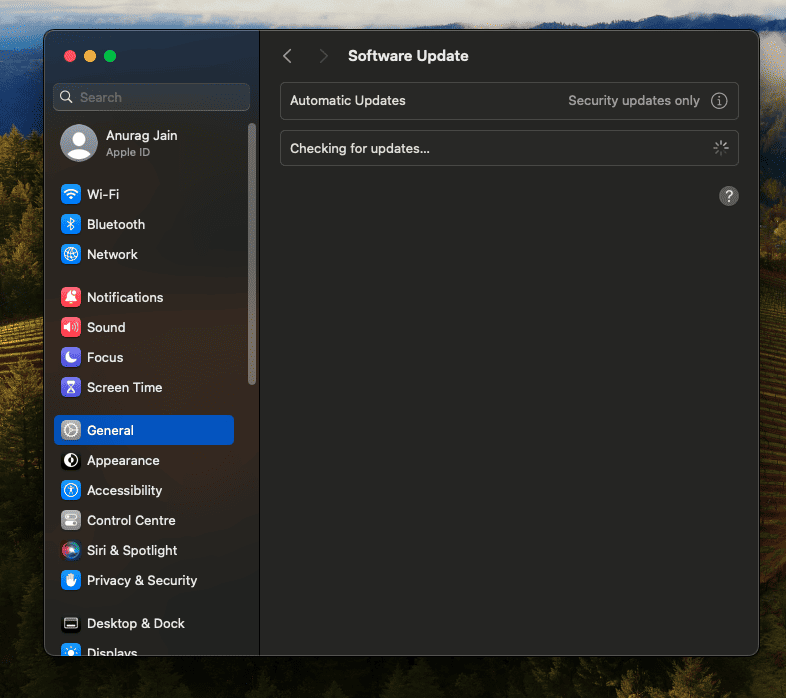Open the Focus sidebar label
The width and height of the screenshot is (786, 698).
tap(105, 358)
